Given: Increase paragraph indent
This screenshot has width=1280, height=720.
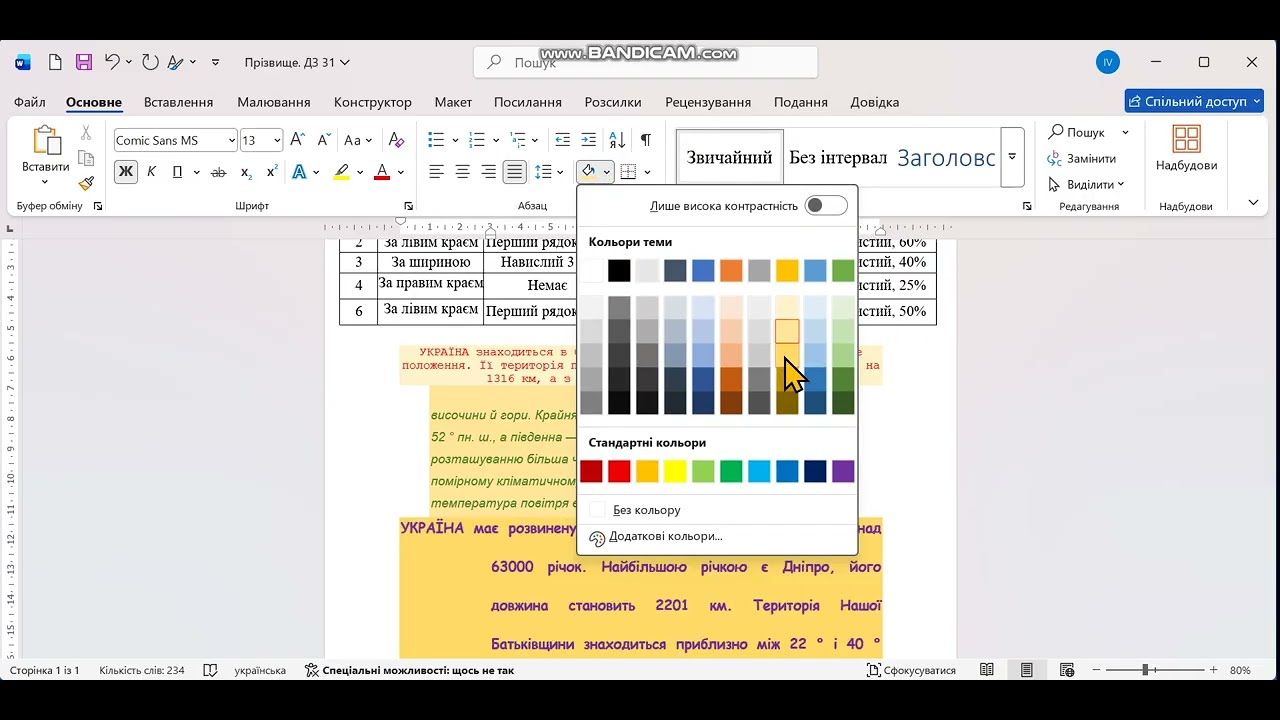Looking at the screenshot, I should pyautogui.click(x=589, y=140).
